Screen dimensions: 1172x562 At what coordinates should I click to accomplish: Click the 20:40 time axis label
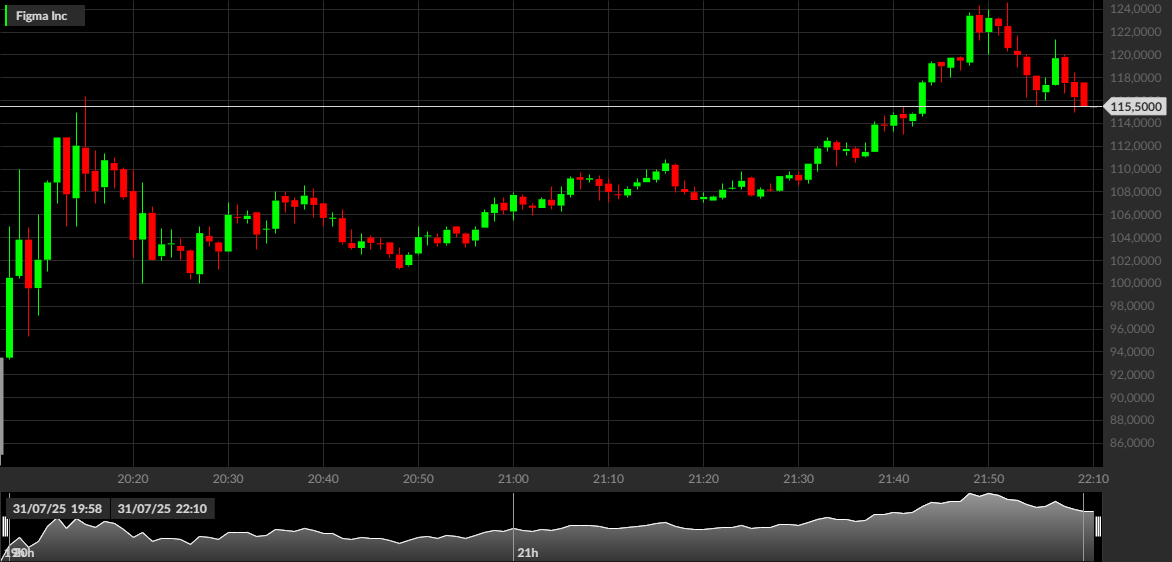pyautogui.click(x=323, y=478)
